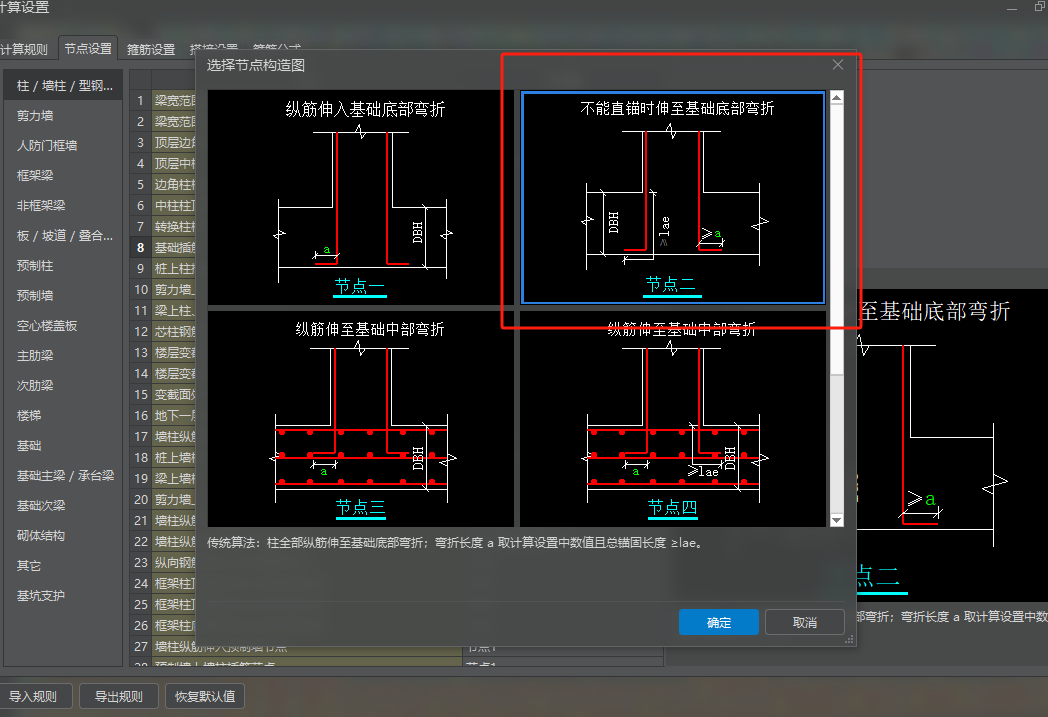The image size is (1048, 717).
Task: Select table row 6 中柱柱顶
Action: (x=163, y=206)
